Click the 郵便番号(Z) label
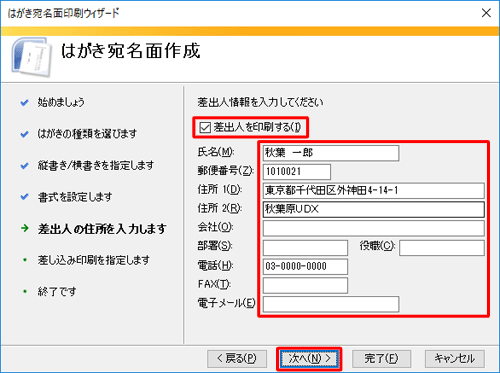Image resolution: width=500 pixels, height=373 pixels. [x=226, y=171]
